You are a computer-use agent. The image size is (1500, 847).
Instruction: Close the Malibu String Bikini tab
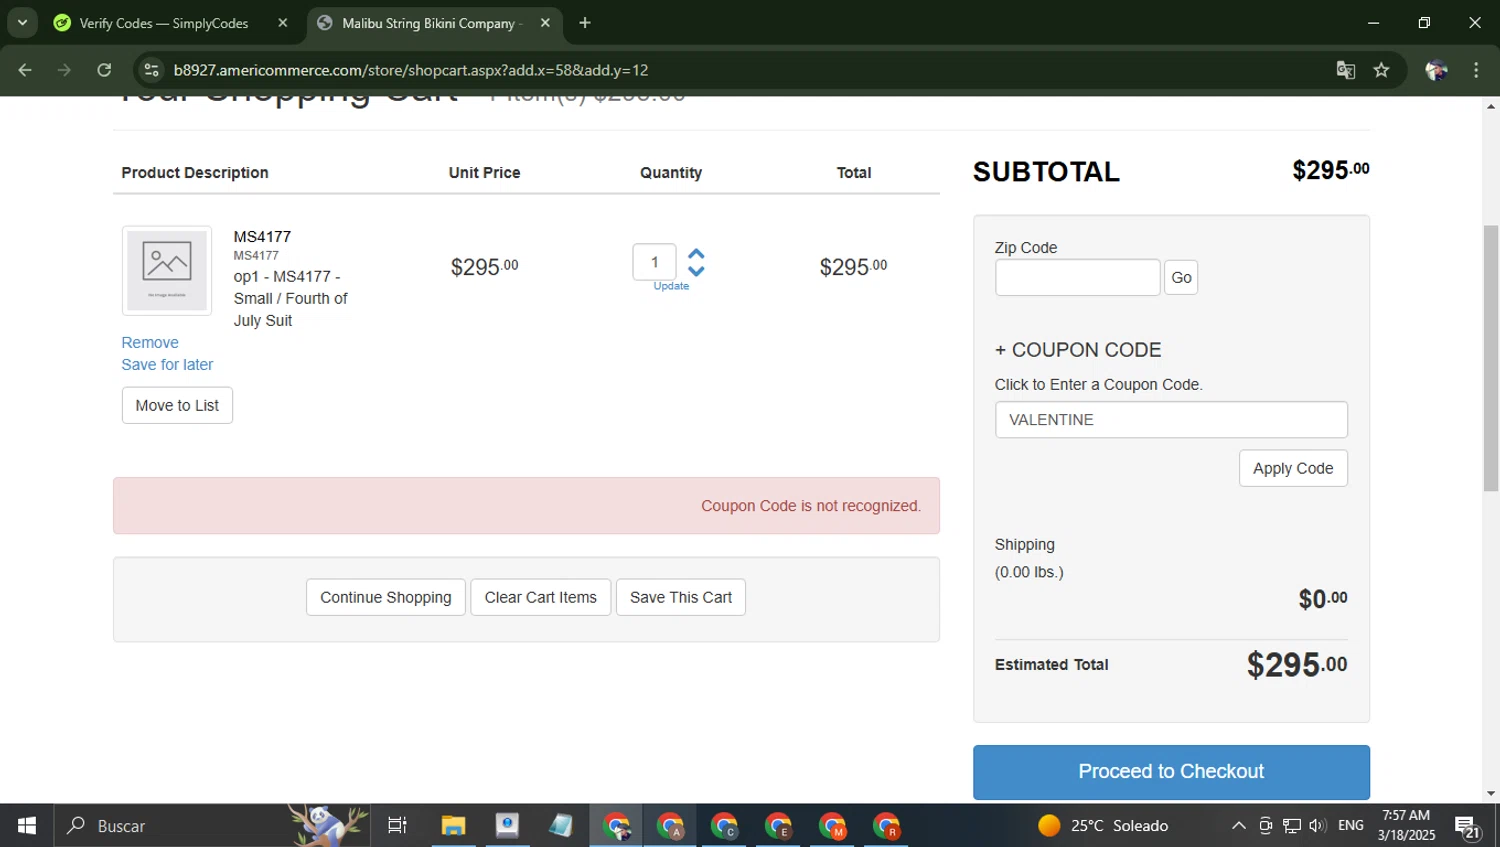545,23
